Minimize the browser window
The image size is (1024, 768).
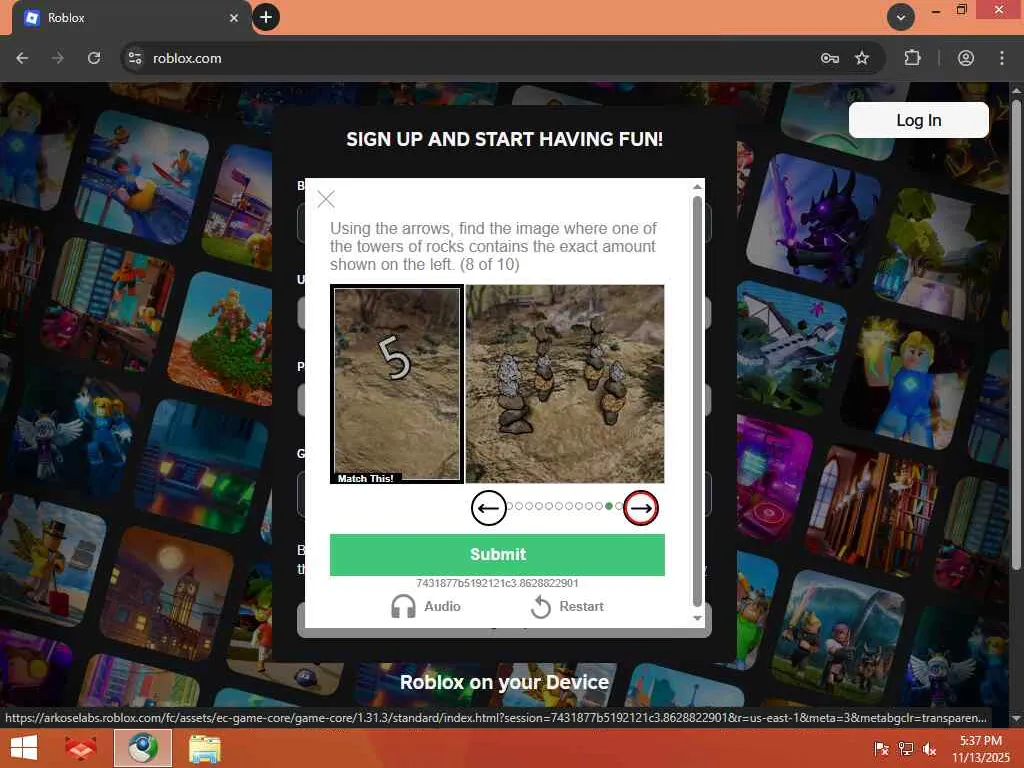point(936,11)
